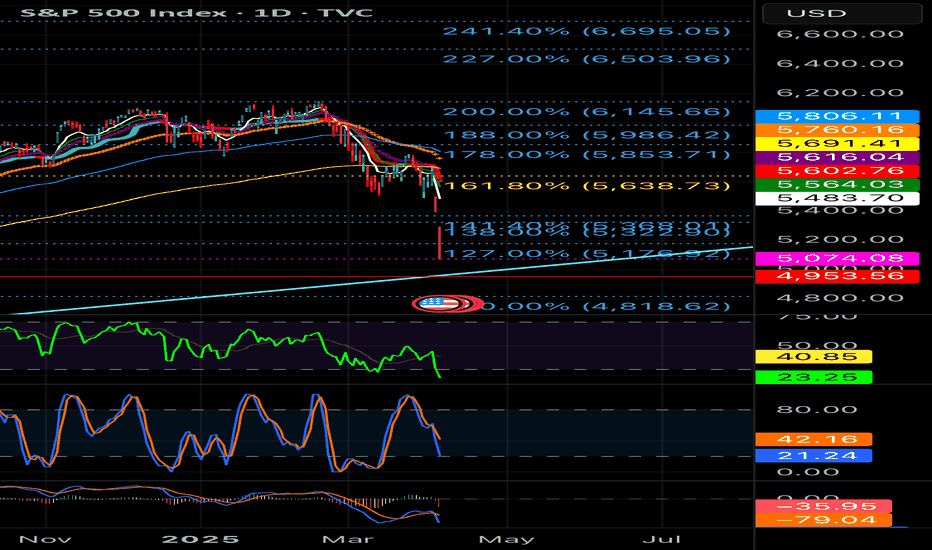Click the orange 42.16 stochastic label
The width and height of the screenshot is (932, 550).
[813, 439]
